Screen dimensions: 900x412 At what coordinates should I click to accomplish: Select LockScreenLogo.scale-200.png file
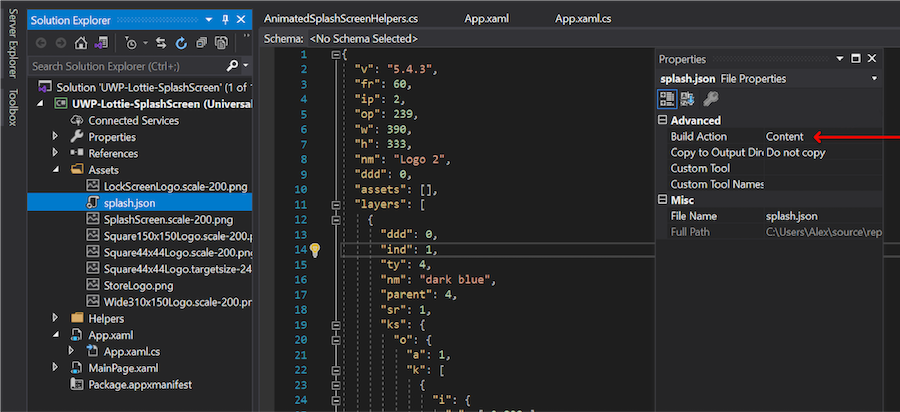pyautogui.click(x=178, y=186)
